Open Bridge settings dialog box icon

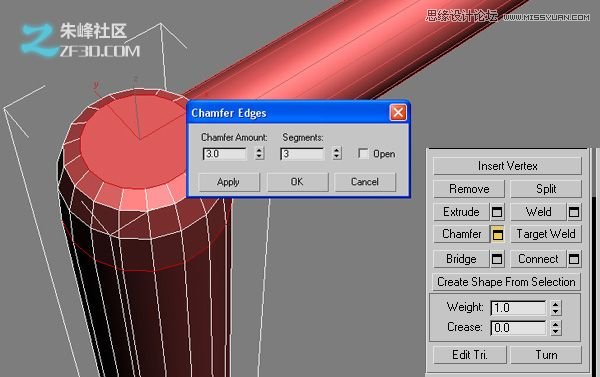tap(497, 259)
